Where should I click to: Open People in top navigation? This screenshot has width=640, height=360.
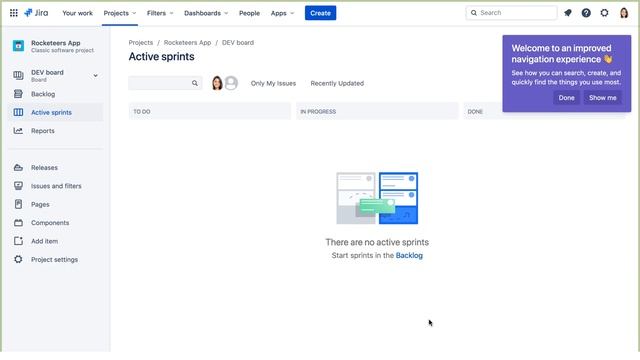tap(249, 13)
